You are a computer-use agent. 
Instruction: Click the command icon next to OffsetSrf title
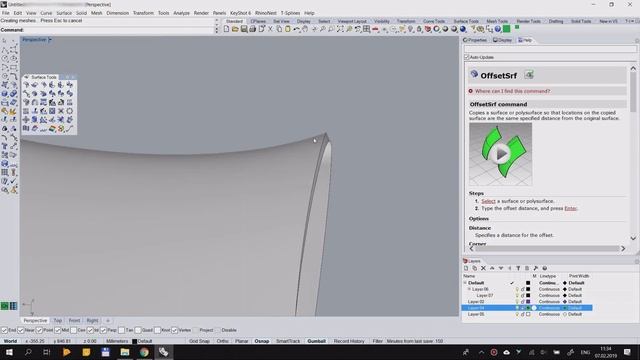click(529, 75)
